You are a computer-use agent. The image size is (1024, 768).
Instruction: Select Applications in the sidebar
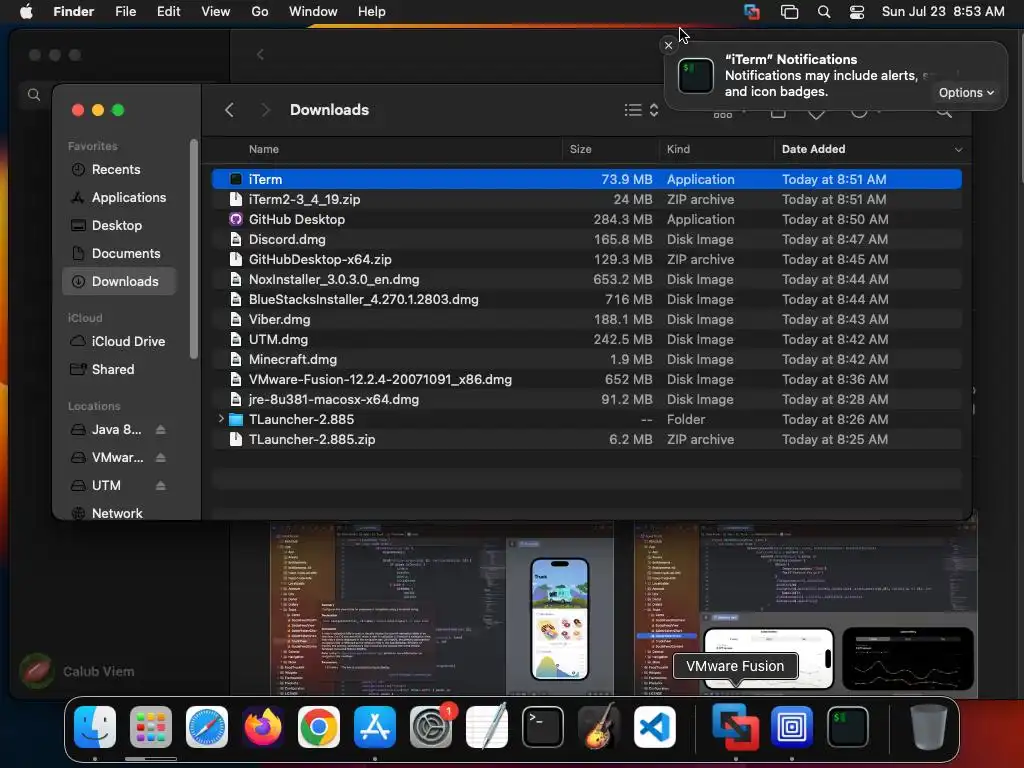(119, 198)
